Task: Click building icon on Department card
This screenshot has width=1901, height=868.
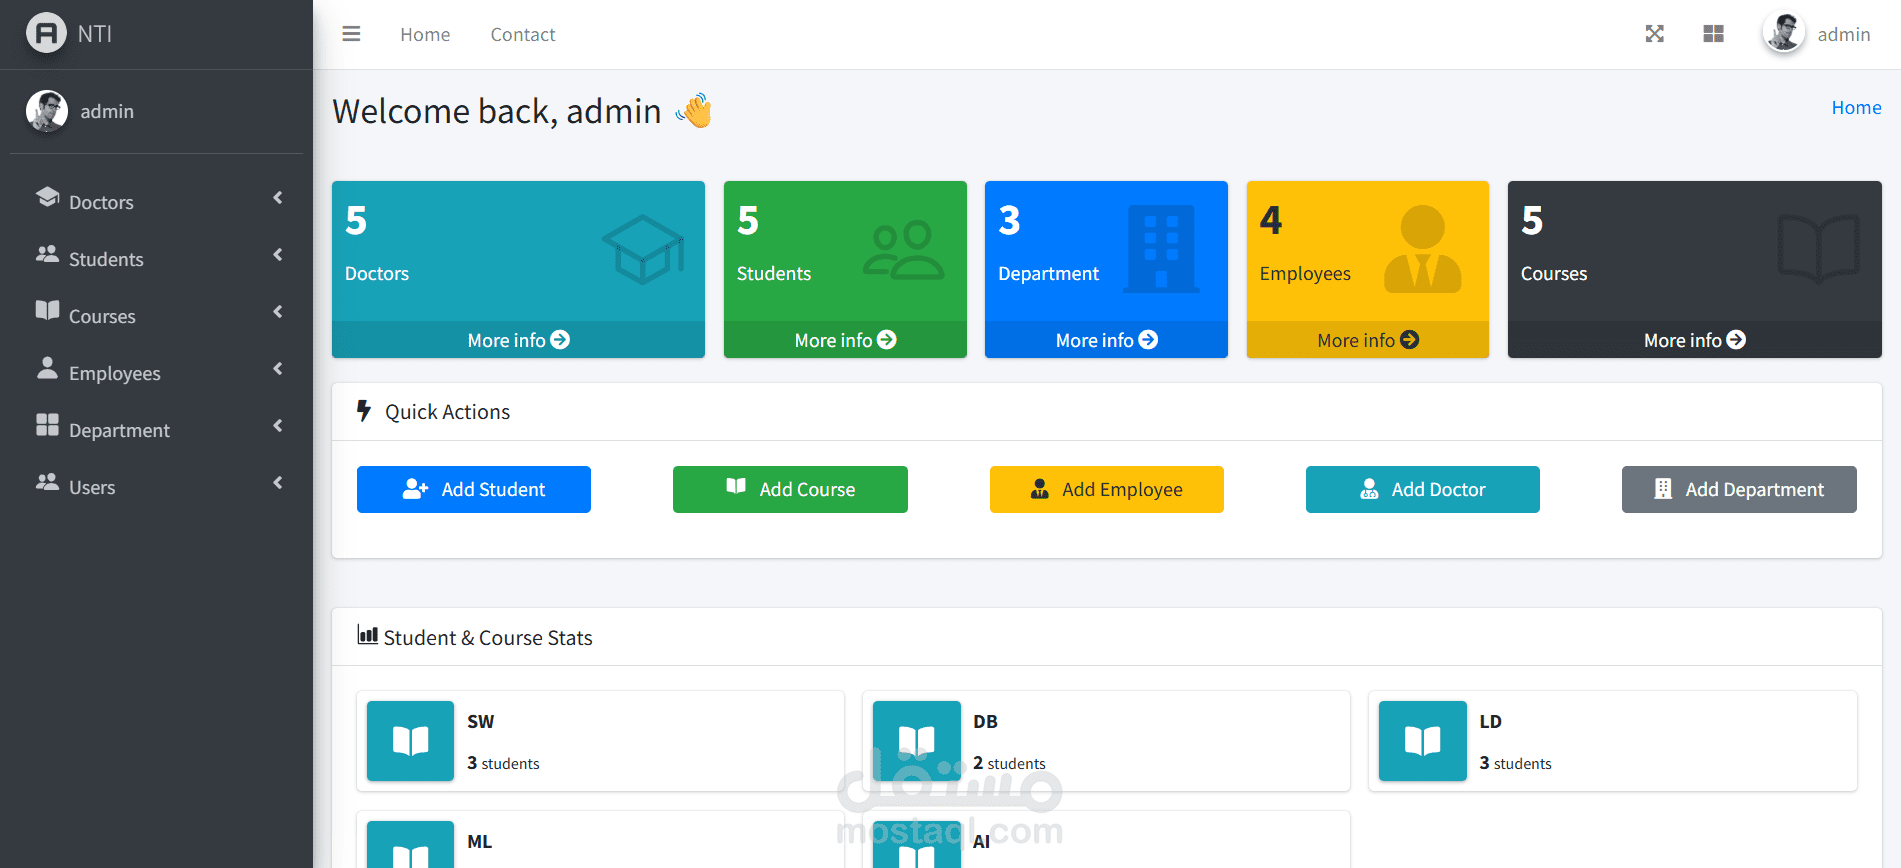Action: click(x=1161, y=249)
